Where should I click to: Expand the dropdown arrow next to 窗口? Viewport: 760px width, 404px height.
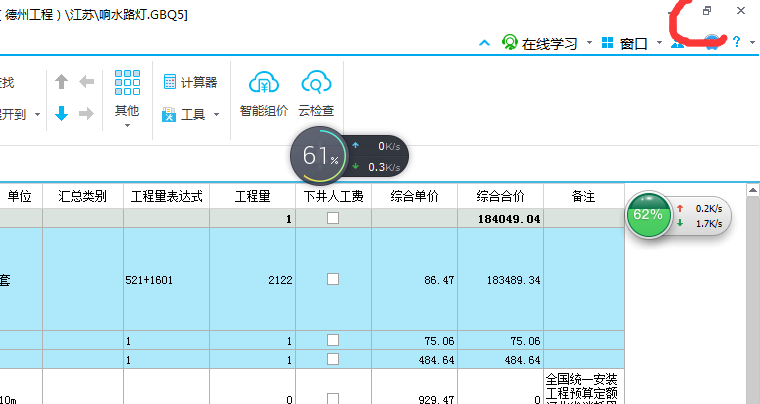(659, 43)
